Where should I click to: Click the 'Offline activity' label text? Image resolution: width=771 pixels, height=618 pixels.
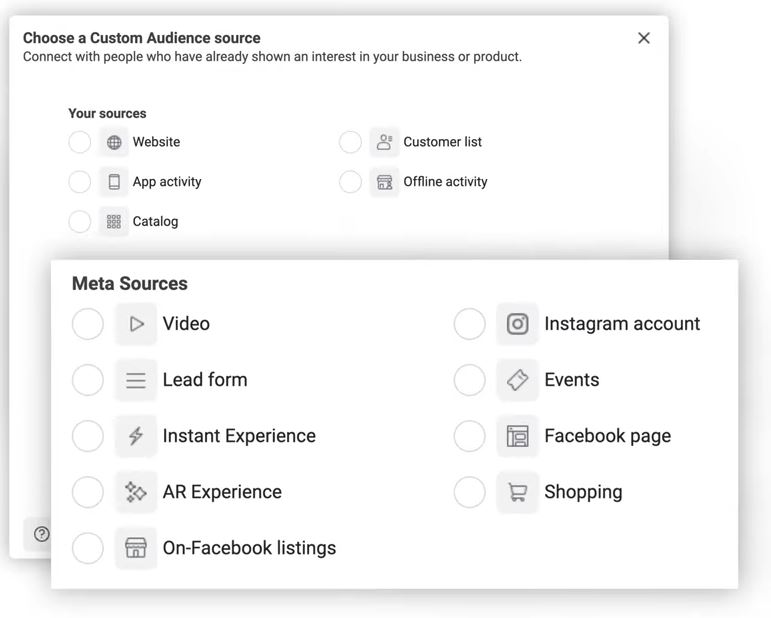pyautogui.click(x=445, y=182)
